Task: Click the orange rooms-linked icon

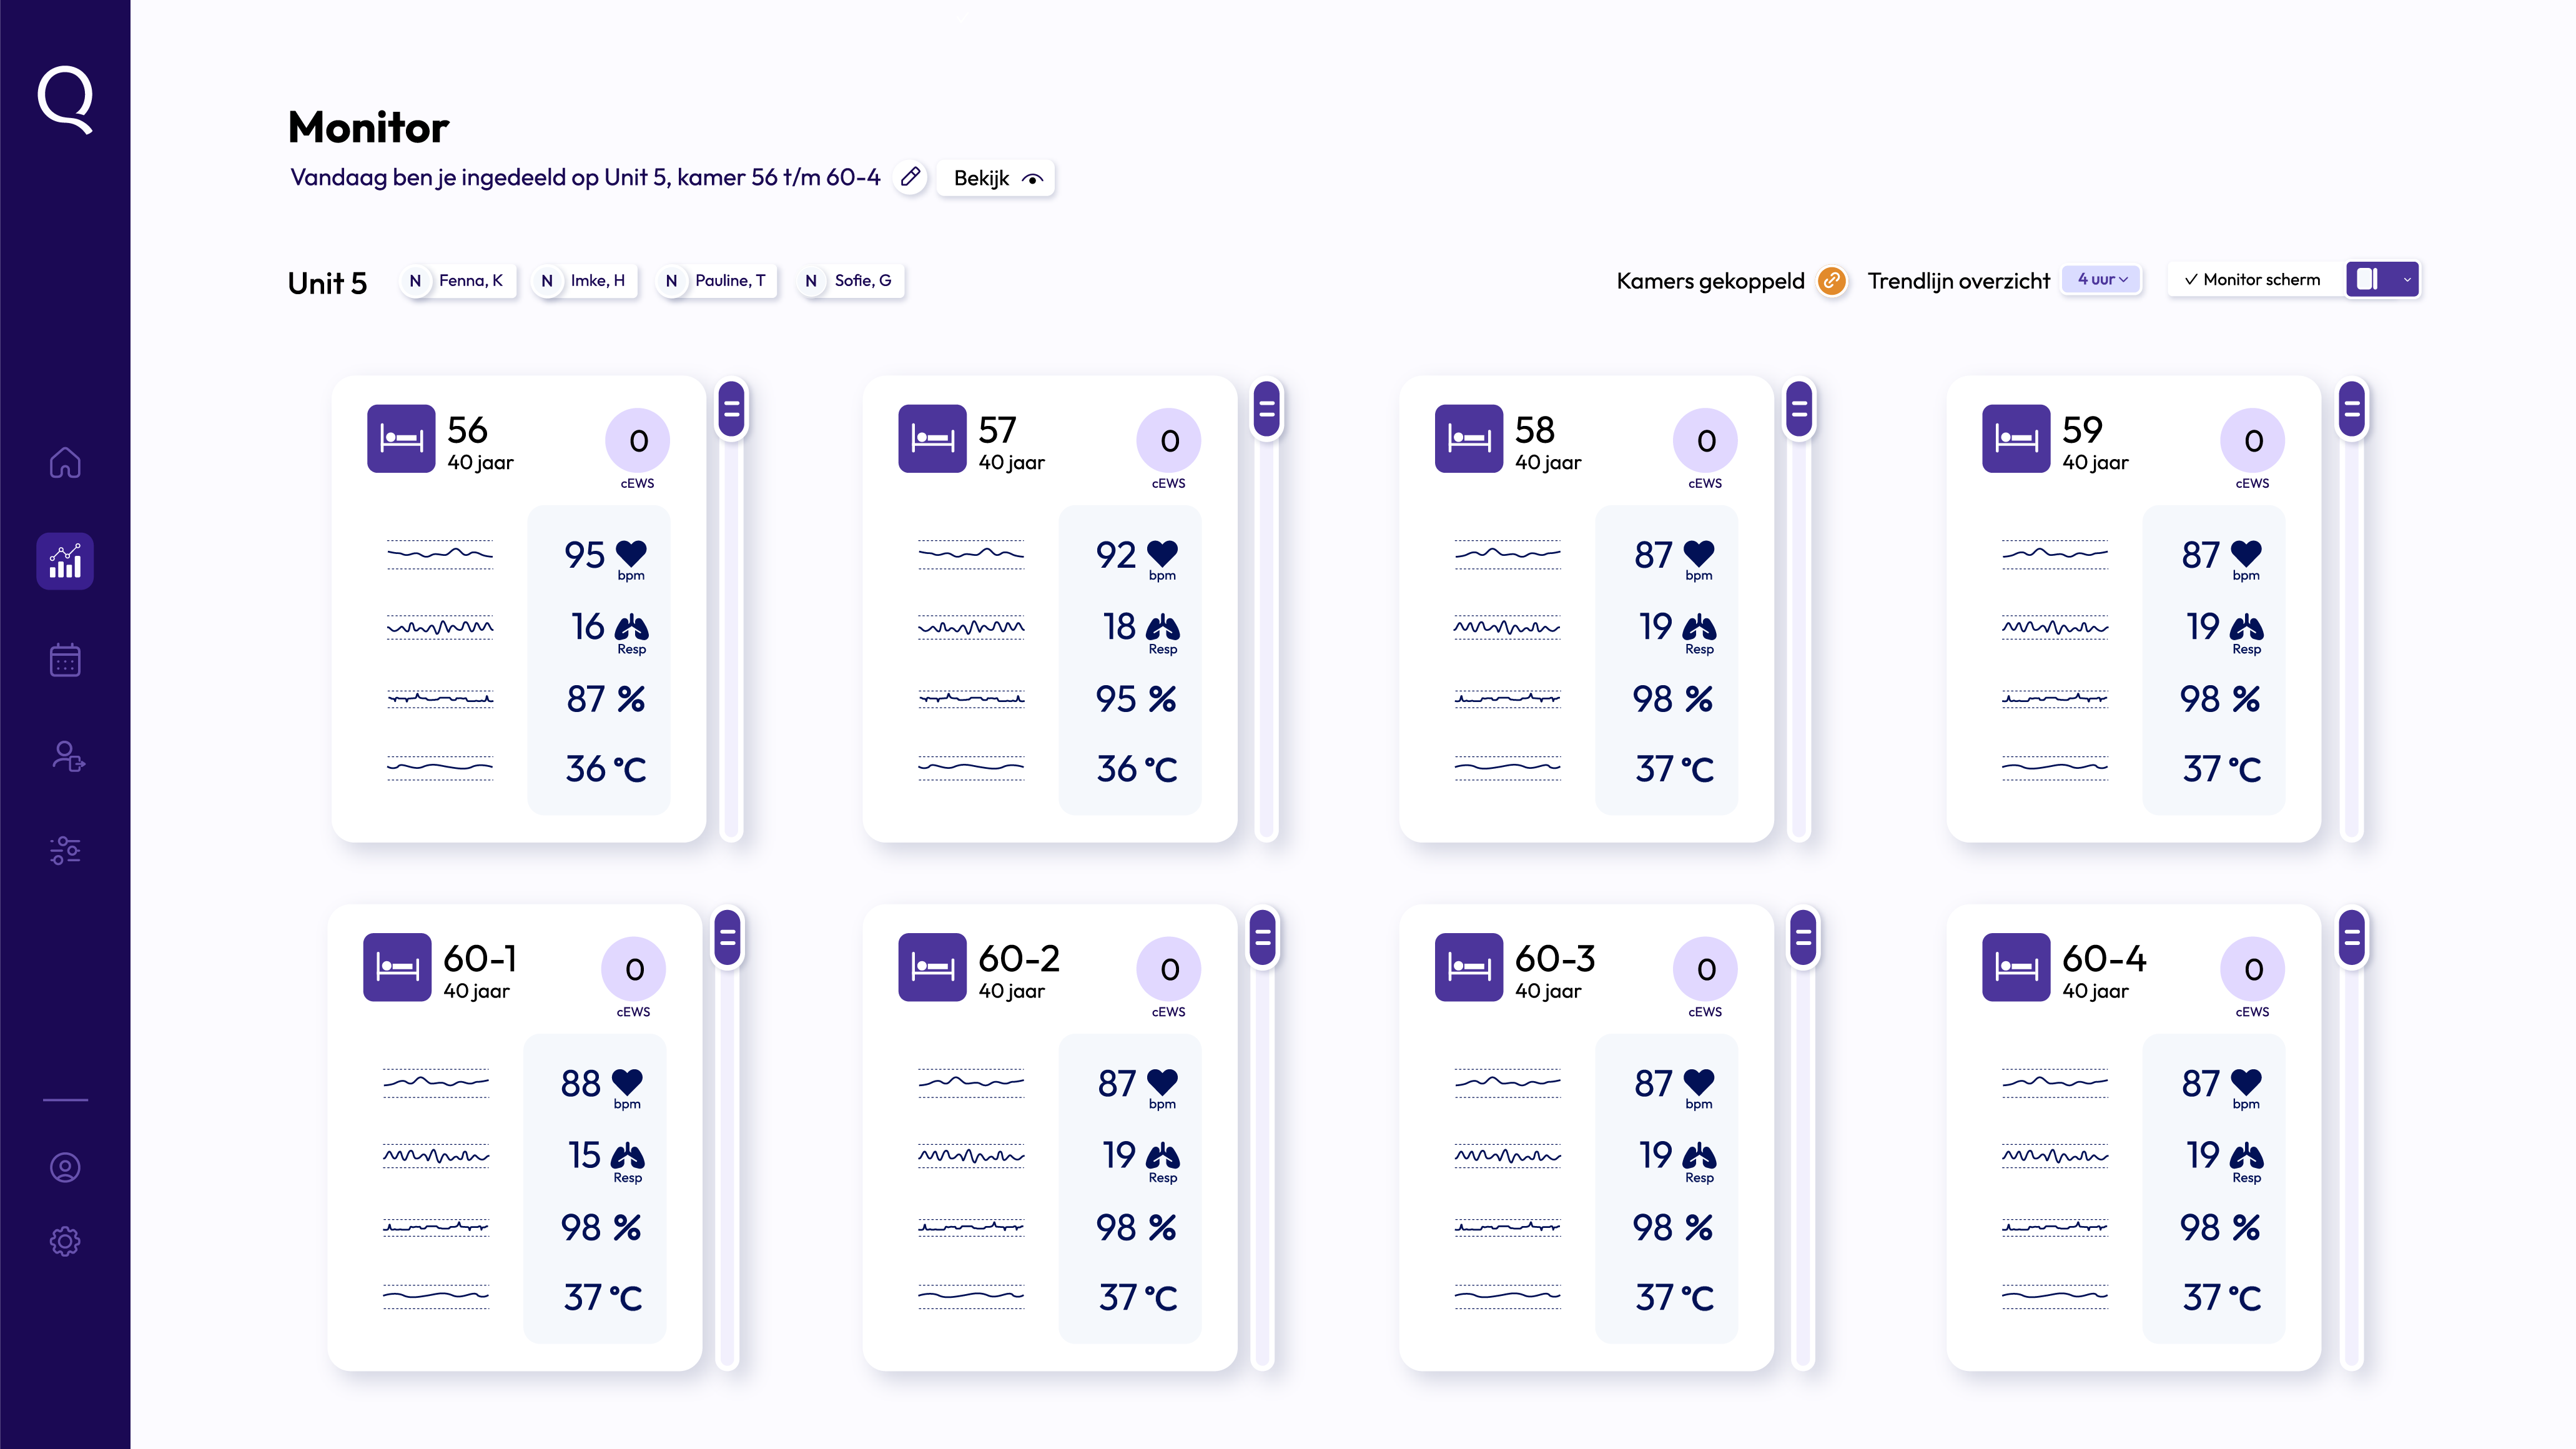Action: point(1832,281)
